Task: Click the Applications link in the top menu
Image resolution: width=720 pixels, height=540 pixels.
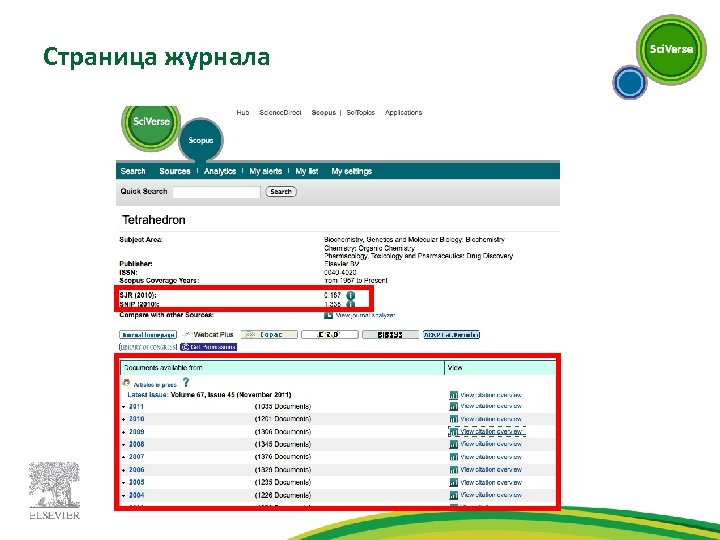Action: 403,112
